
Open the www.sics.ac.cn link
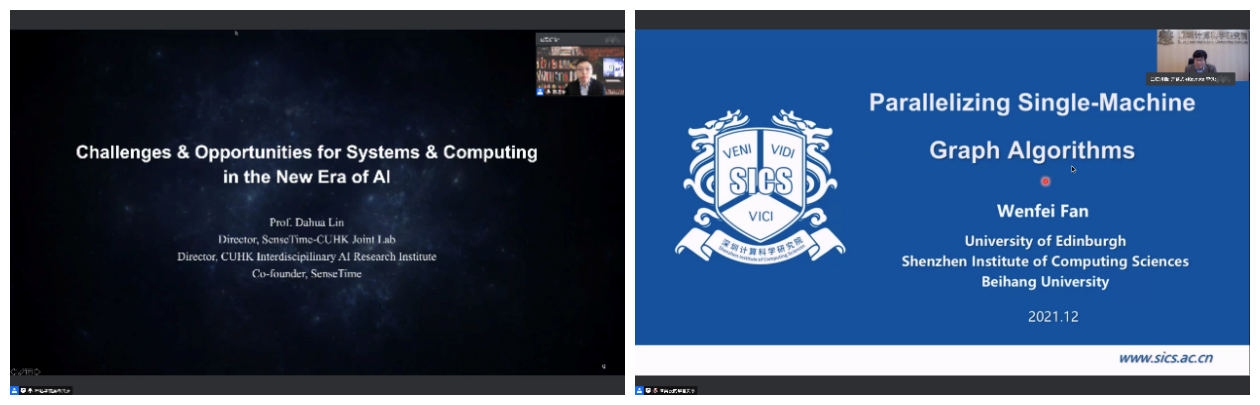[x=1165, y=358]
